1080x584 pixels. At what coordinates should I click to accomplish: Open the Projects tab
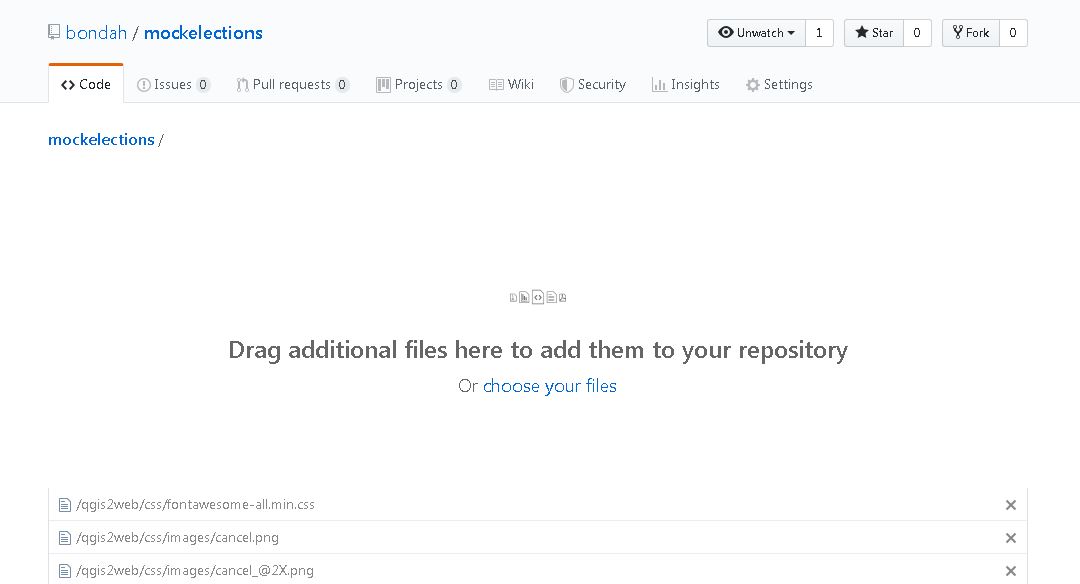418,85
